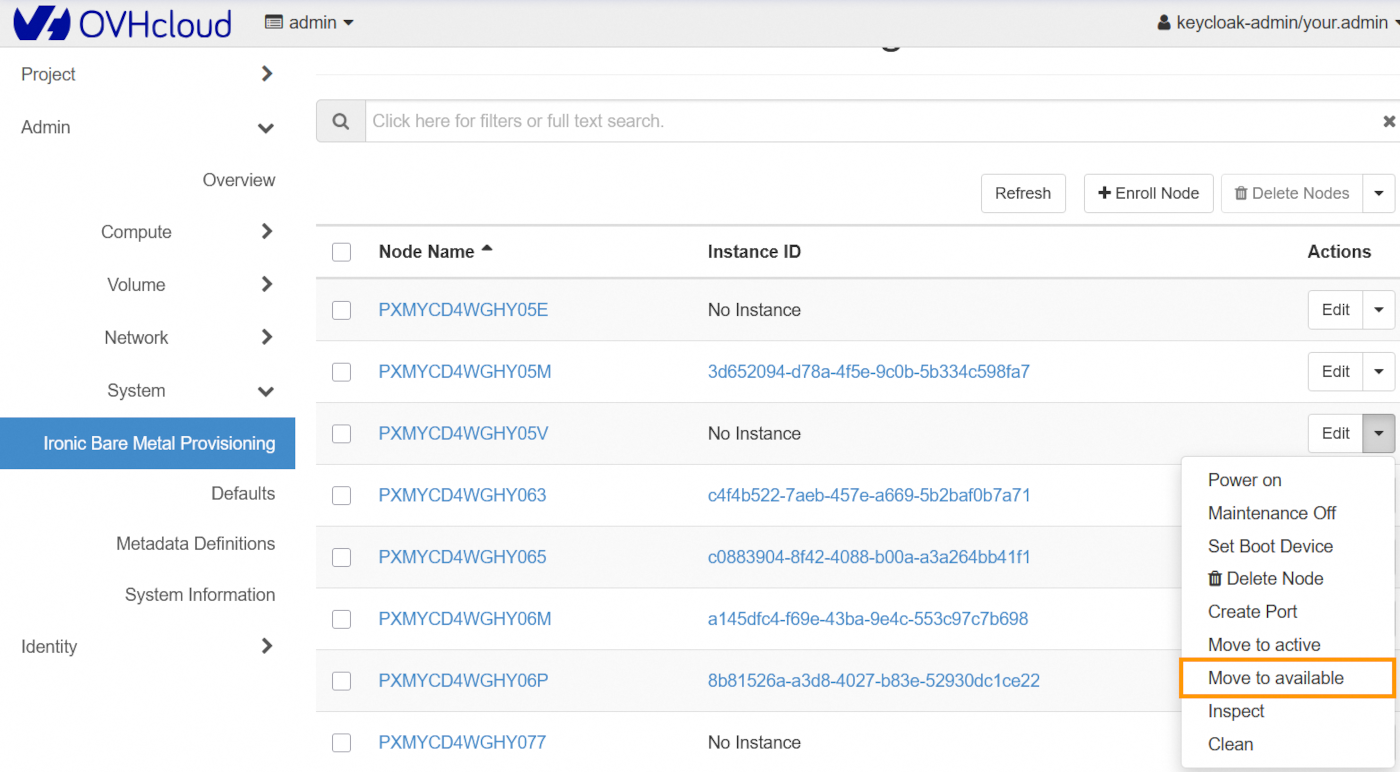Viewport: 1400px width, 772px height.
Task: Expand the Compute sidebar section
Action: [x=266, y=232]
